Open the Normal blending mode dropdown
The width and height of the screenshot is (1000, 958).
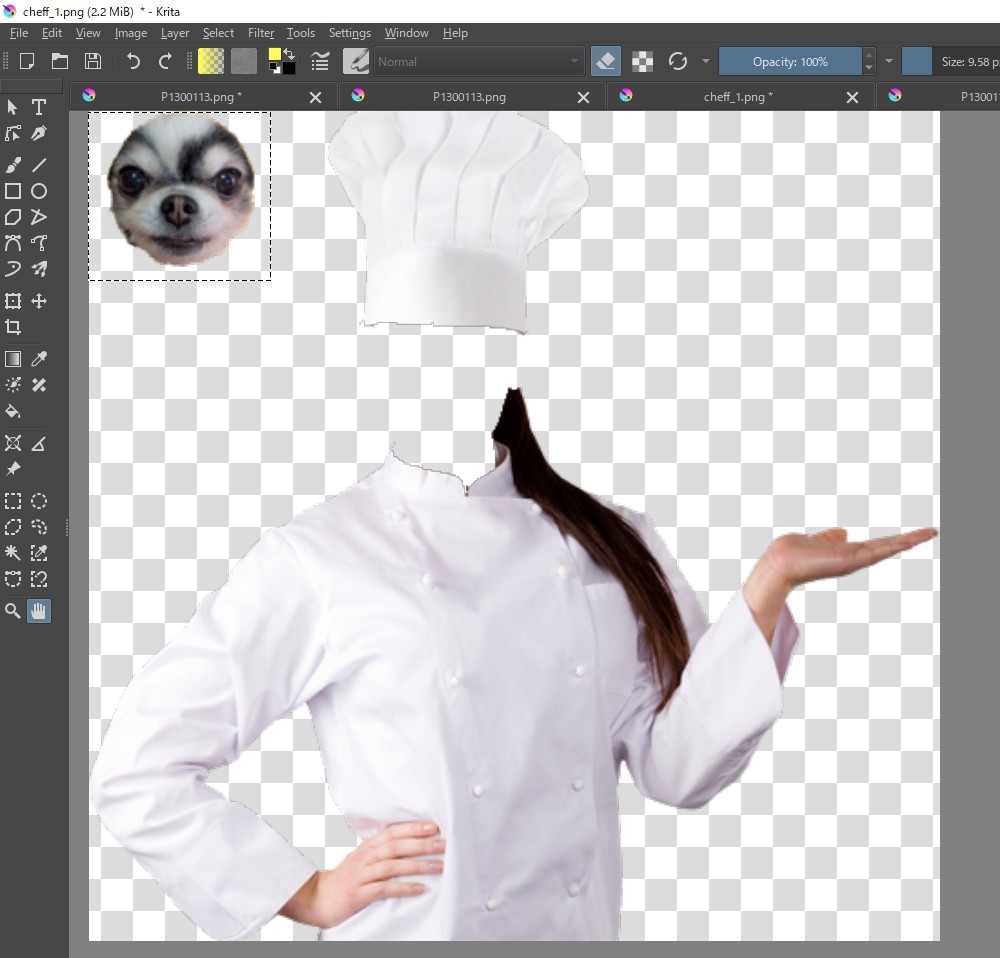pos(479,61)
